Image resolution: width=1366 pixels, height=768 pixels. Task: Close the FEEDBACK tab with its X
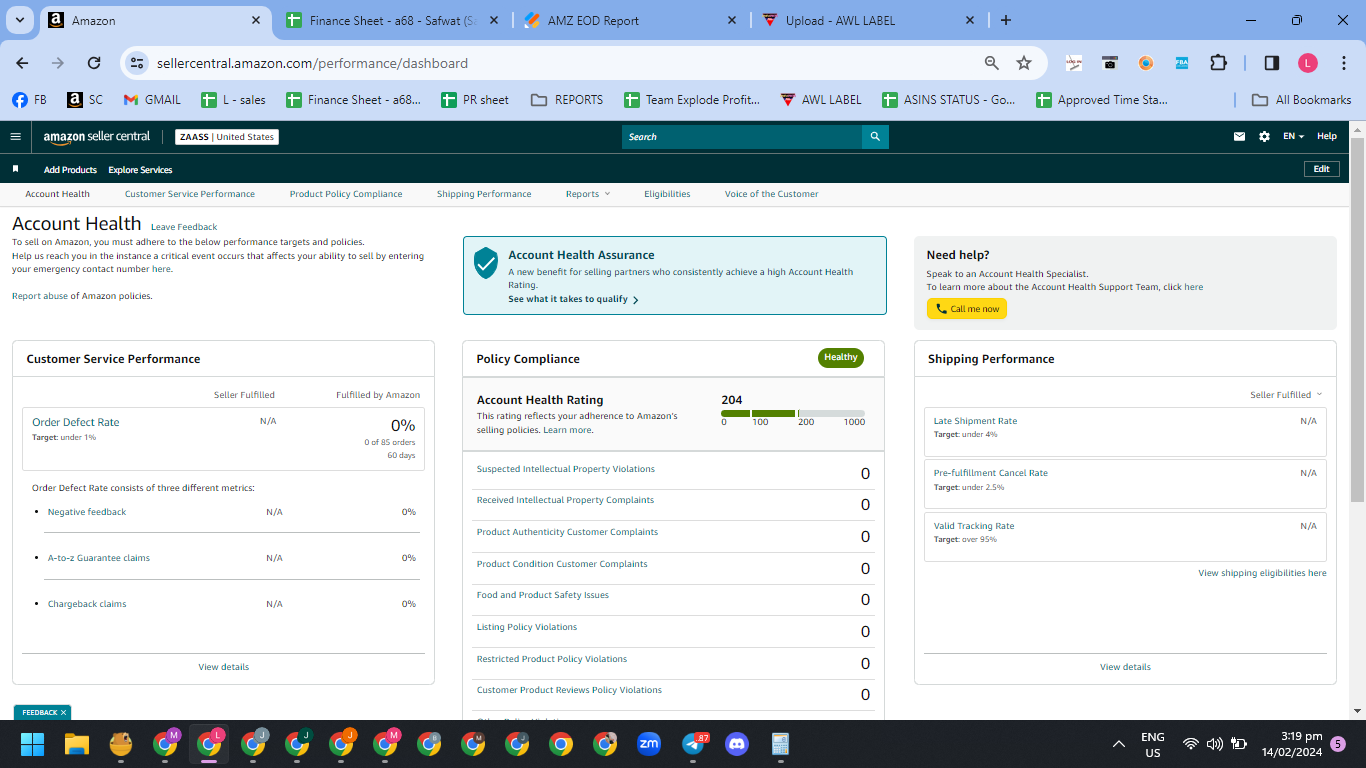click(x=63, y=713)
